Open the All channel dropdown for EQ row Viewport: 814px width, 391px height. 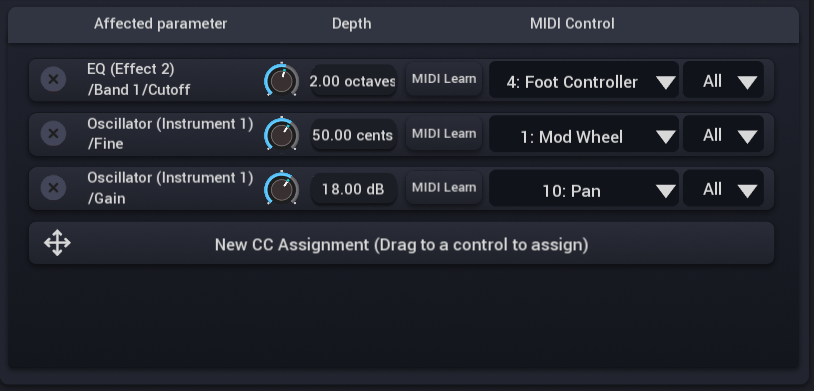[723, 80]
